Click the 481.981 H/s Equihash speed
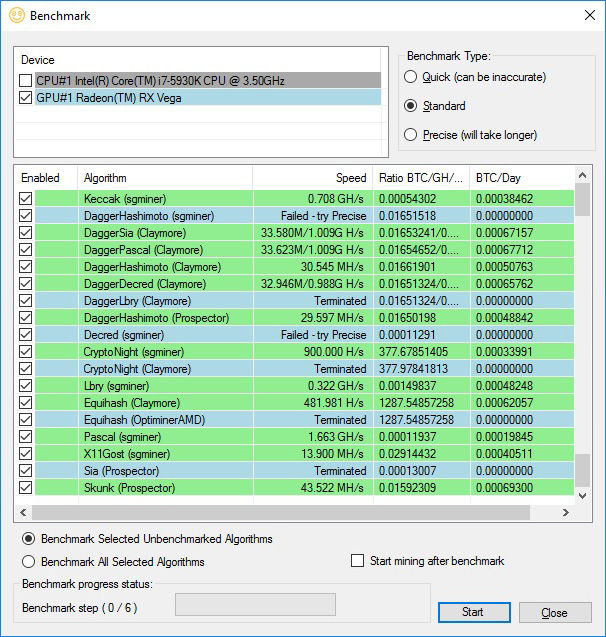Screen dimensions: 606x637 click(333, 403)
